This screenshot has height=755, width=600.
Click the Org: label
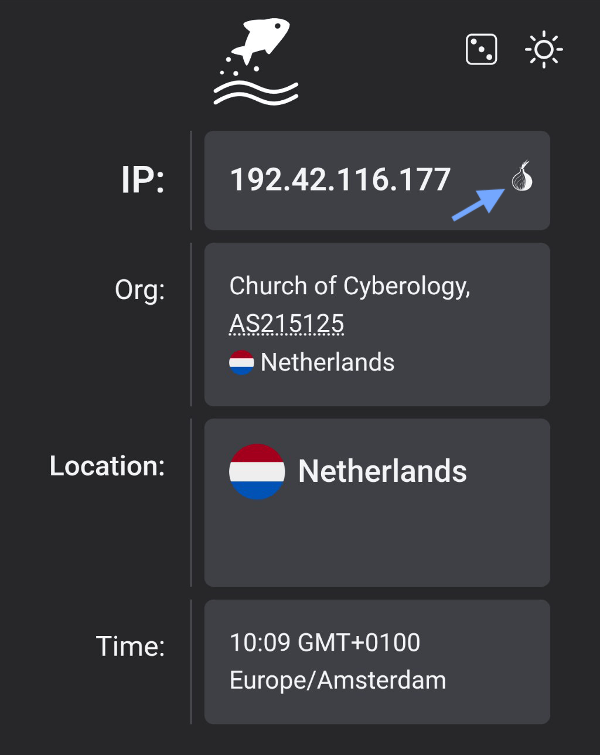point(139,290)
